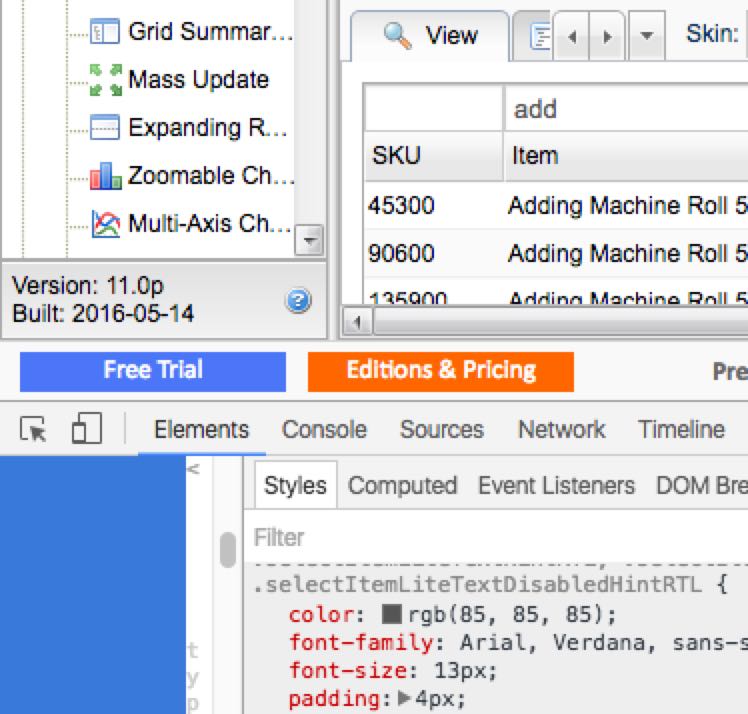Expand the padding property triangle
The image size is (748, 714).
tap(405, 699)
